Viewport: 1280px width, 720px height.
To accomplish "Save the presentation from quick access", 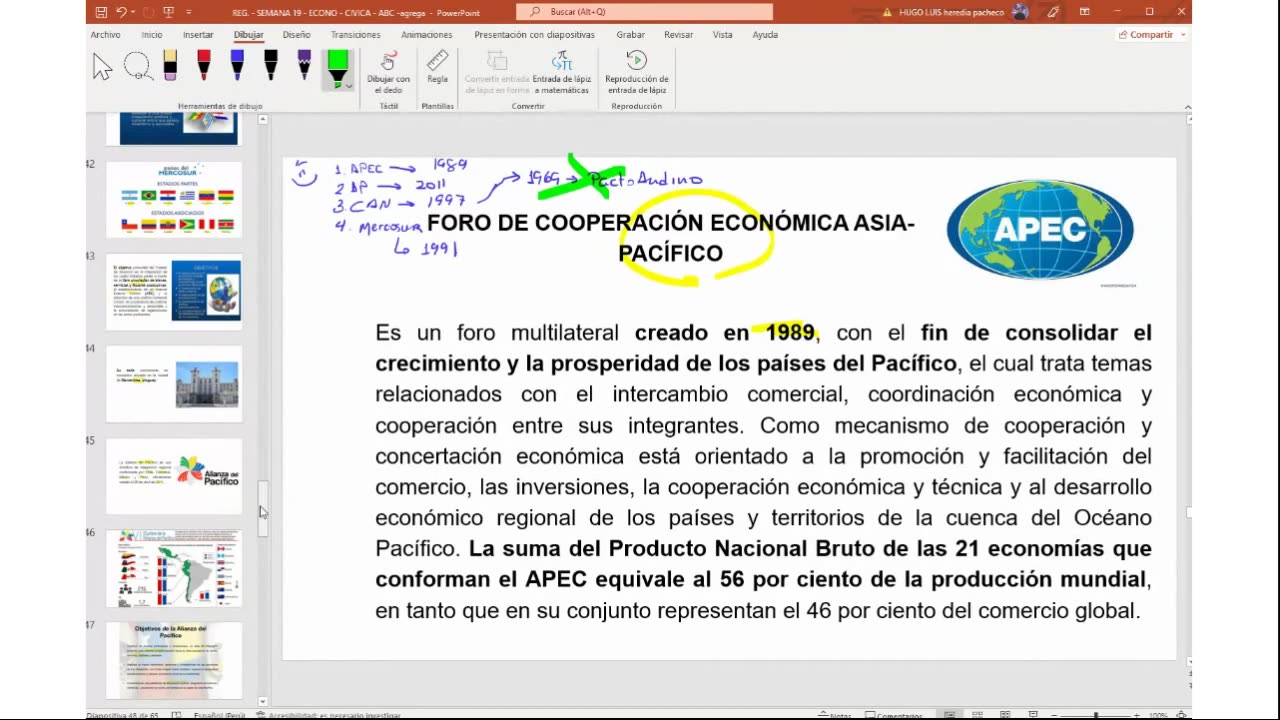I will click(x=100, y=12).
